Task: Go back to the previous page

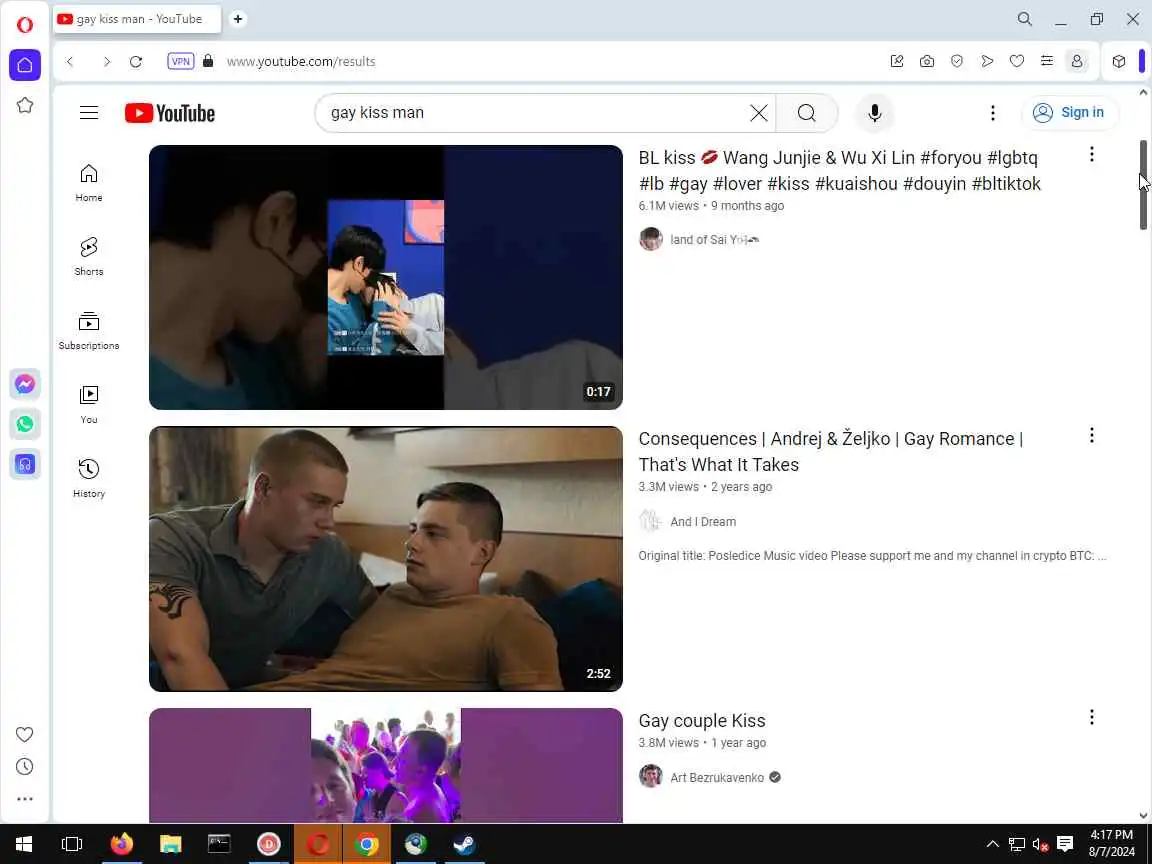Action: click(x=71, y=62)
